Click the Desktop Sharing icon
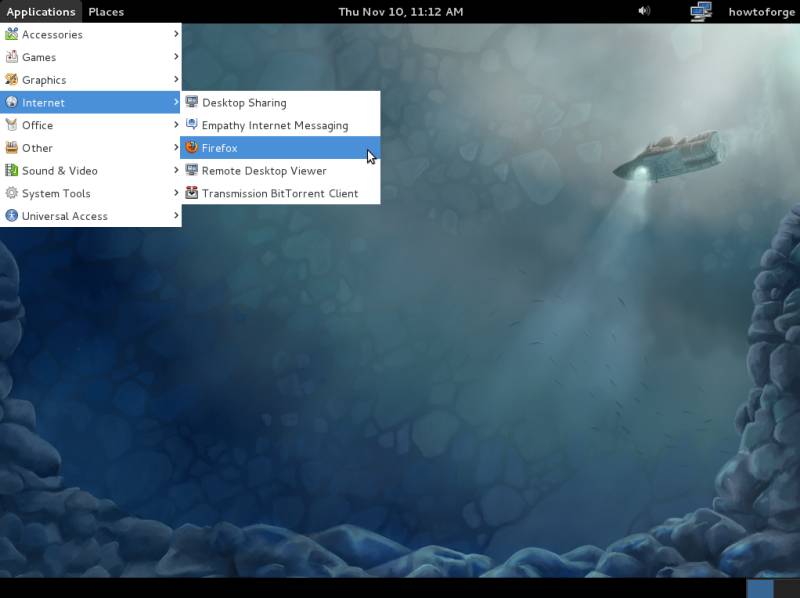 (191, 102)
